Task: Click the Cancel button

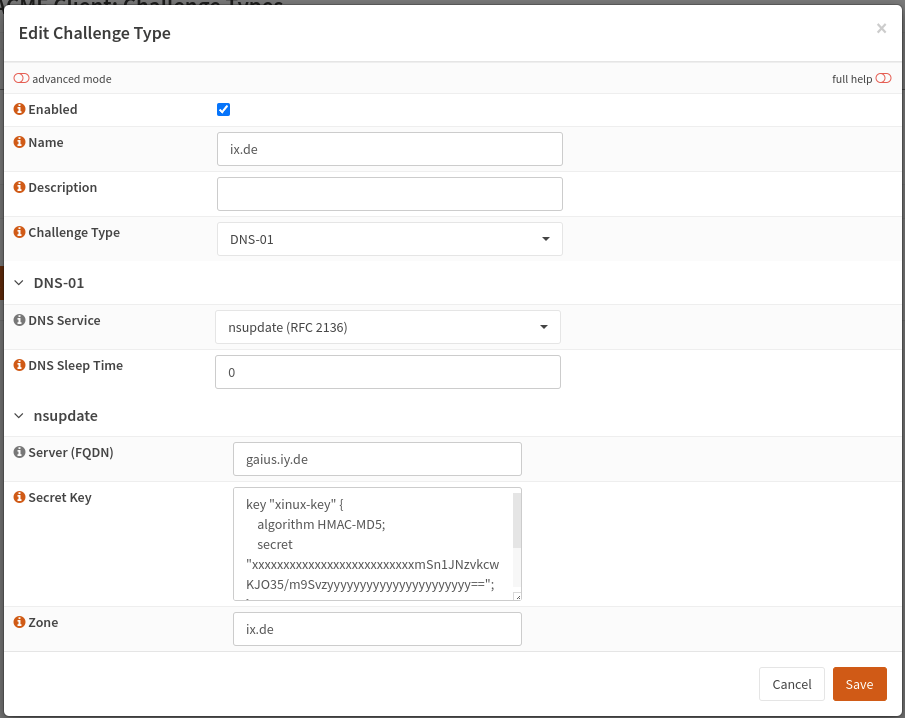Action: [x=791, y=684]
